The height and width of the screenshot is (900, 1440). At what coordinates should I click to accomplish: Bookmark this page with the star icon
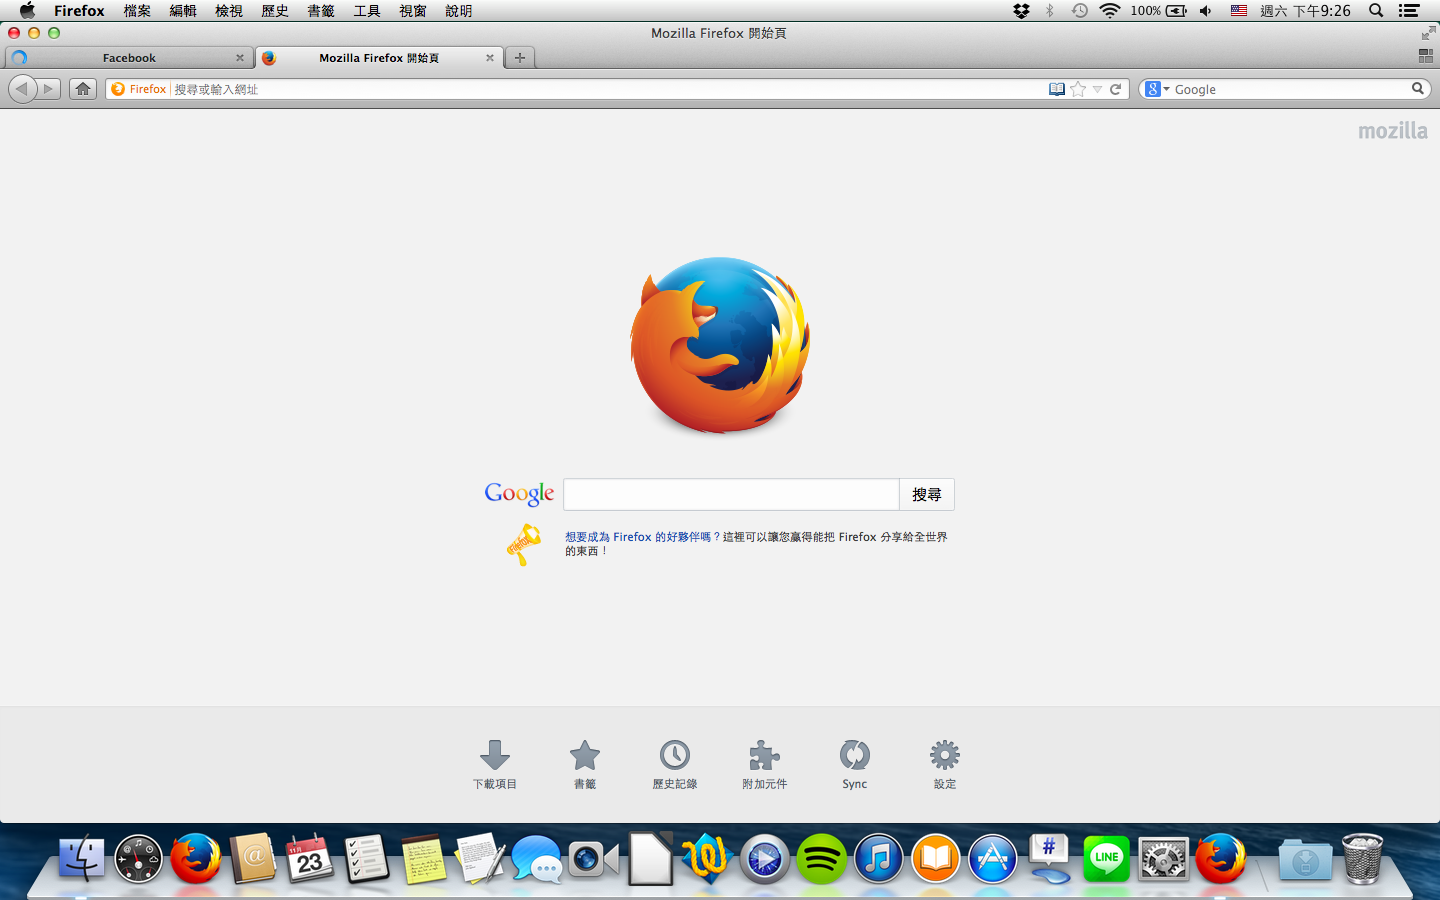[x=1078, y=89]
